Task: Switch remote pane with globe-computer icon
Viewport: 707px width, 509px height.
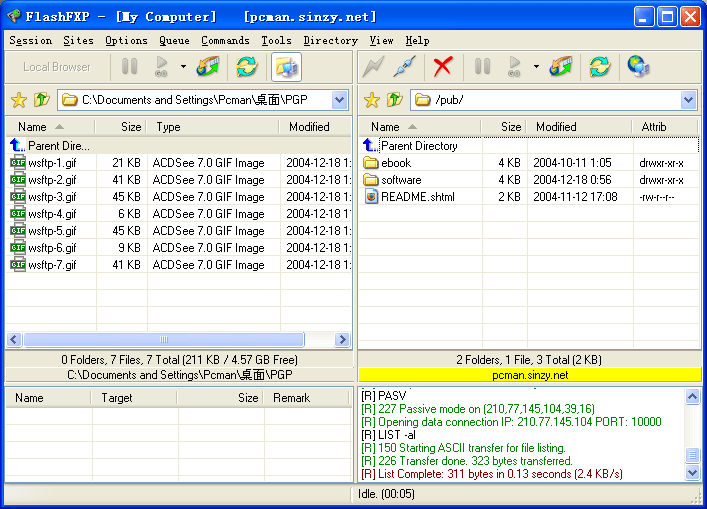Action: [638, 67]
